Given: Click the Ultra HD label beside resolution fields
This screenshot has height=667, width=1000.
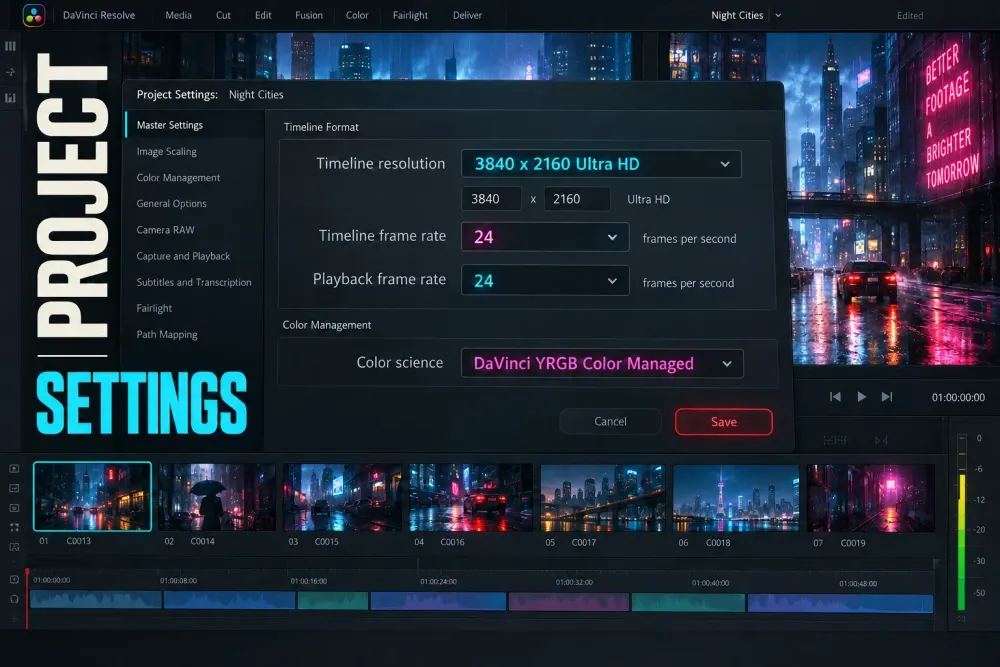Looking at the screenshot, I should 649,200.
